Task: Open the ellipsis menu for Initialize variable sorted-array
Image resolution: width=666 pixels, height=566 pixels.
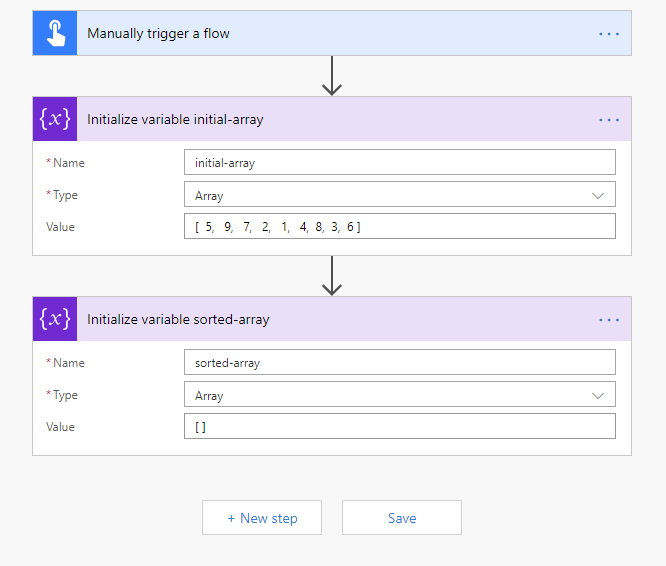Action: point(609,319)
